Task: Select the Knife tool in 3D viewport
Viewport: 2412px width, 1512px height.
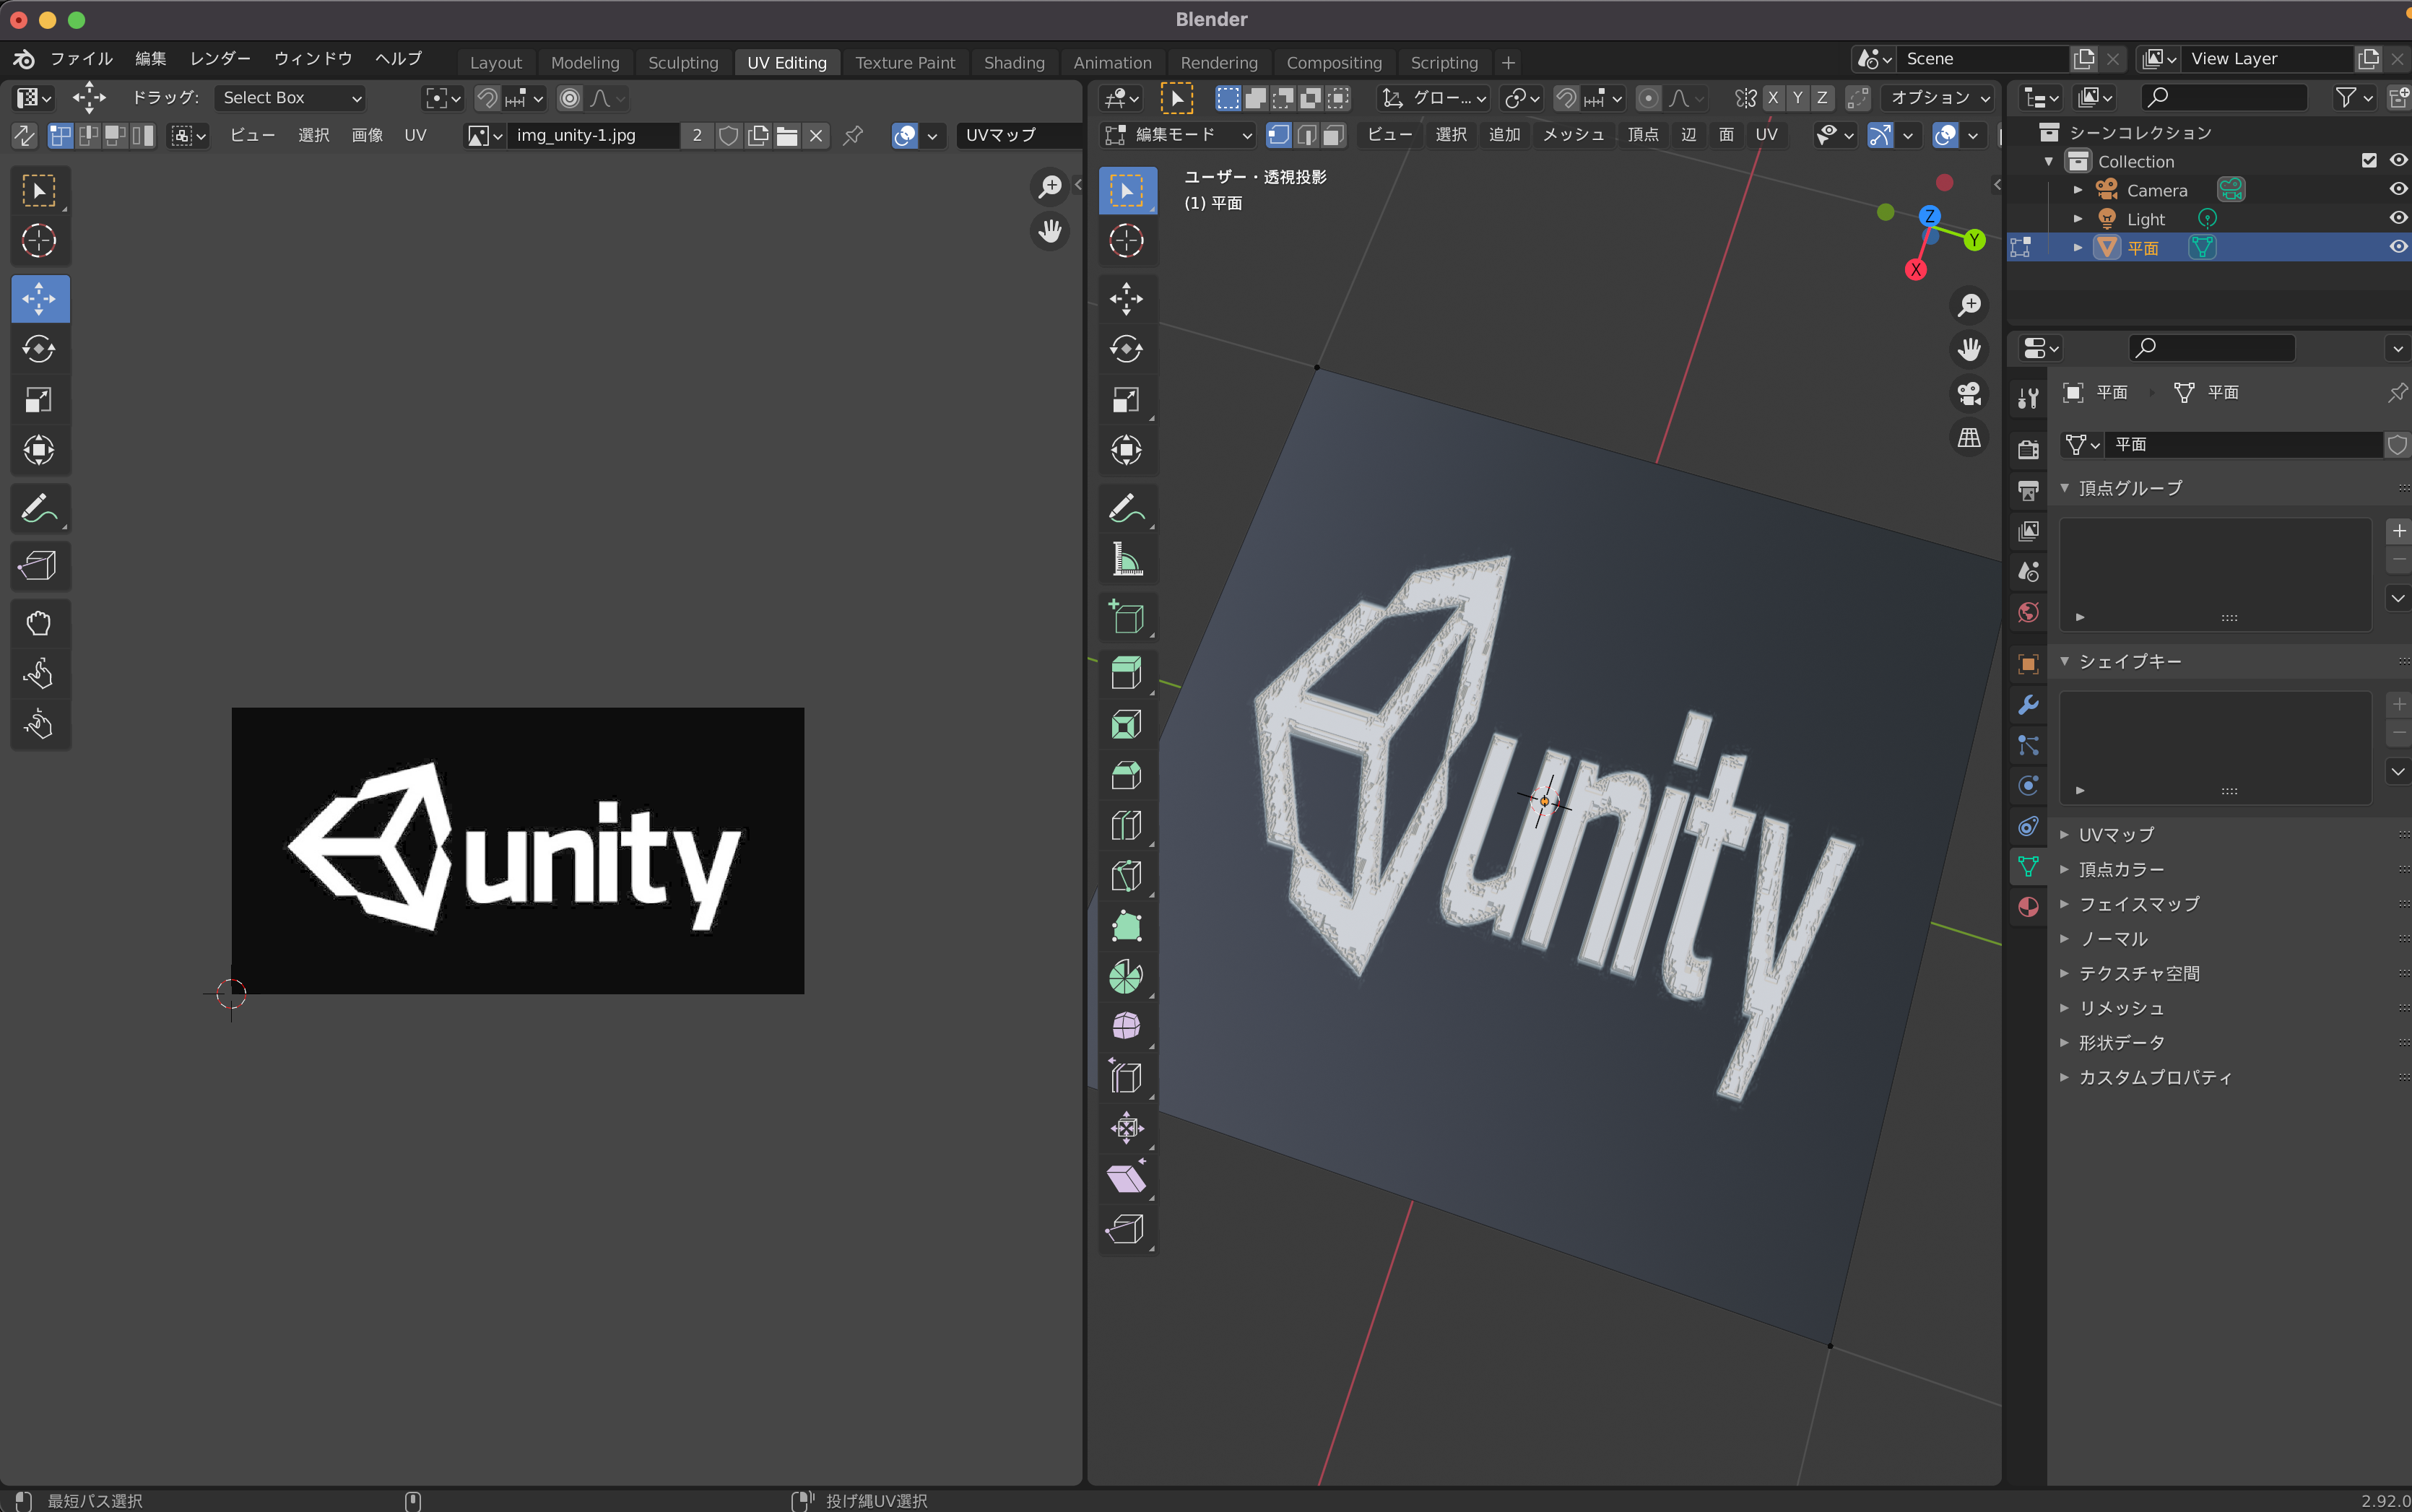Action: click(x=1126, y=876)
